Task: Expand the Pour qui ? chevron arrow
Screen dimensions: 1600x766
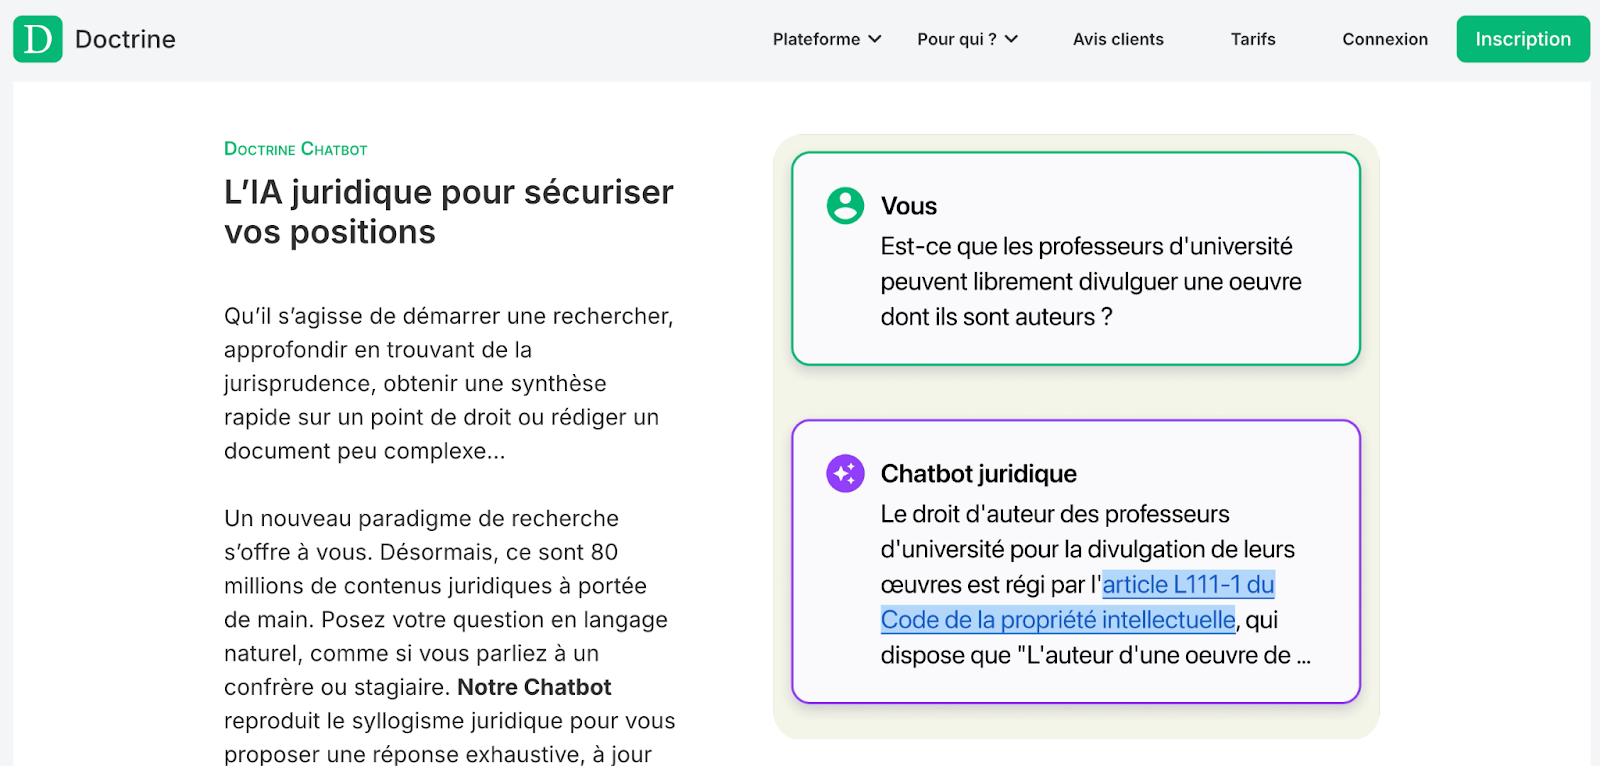Action: coord(1011,39)
